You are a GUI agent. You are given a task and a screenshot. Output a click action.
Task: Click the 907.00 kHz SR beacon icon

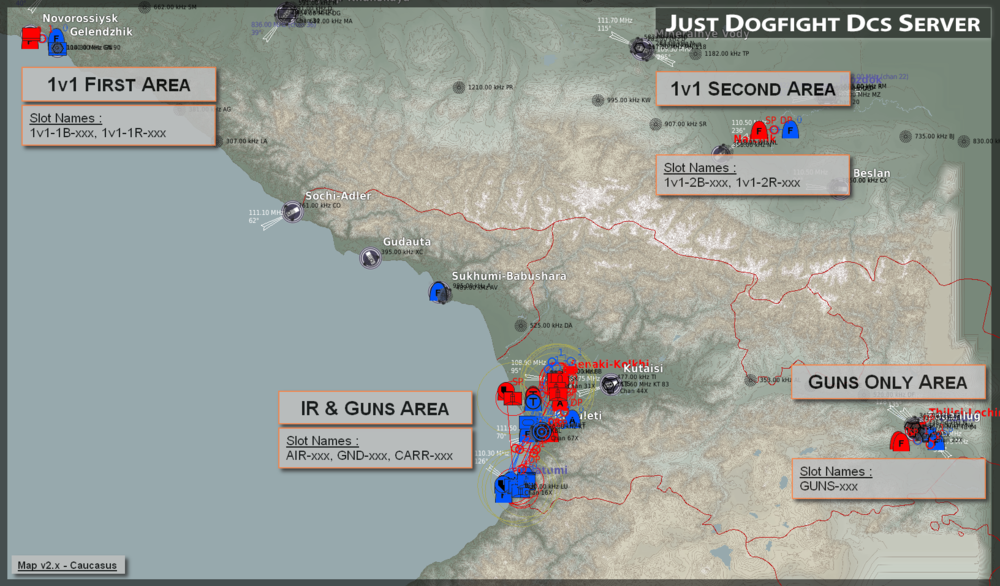(656, 124)
